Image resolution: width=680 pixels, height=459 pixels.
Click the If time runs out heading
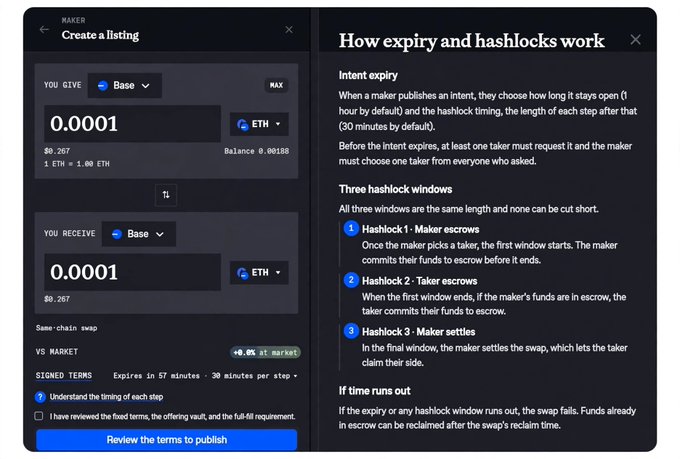click(x=374, y=391)
